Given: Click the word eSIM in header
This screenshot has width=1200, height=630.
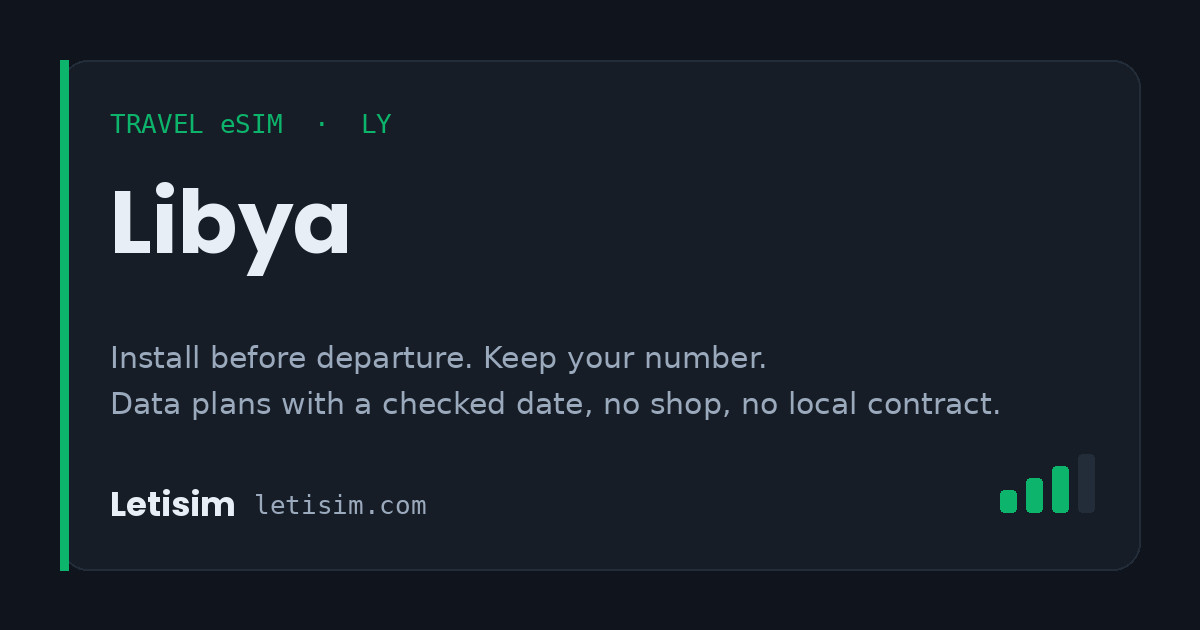Looking at the screenshot, I should (x=252, y=125).
